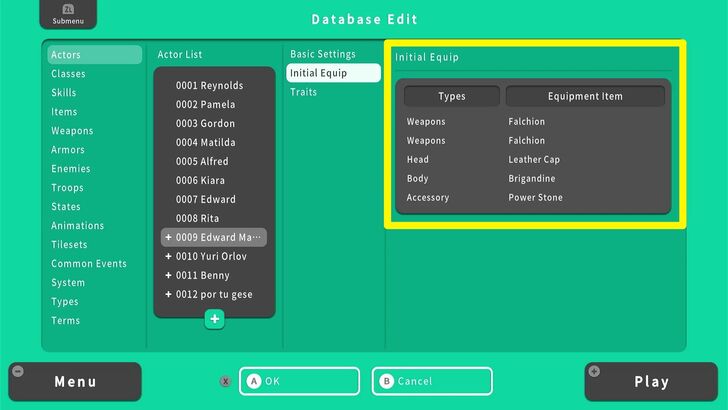Open the ZL Submenu button
This screenshot has width=728, height=410.
[68, 14]
